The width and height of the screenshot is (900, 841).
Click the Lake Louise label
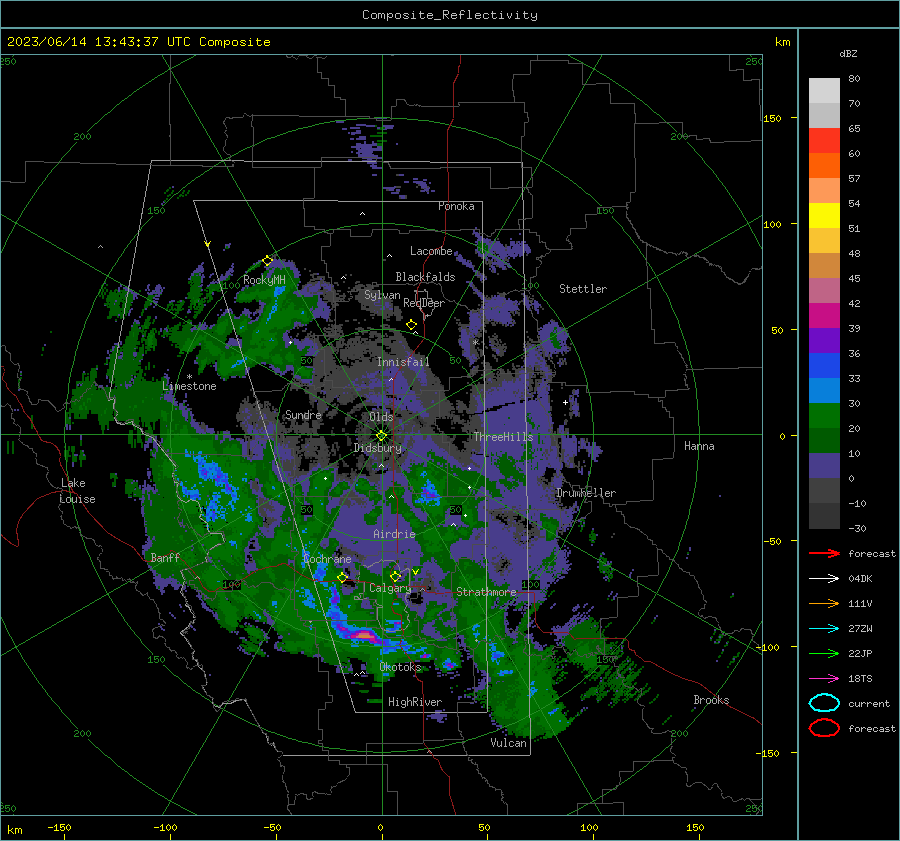pos(77,491)
